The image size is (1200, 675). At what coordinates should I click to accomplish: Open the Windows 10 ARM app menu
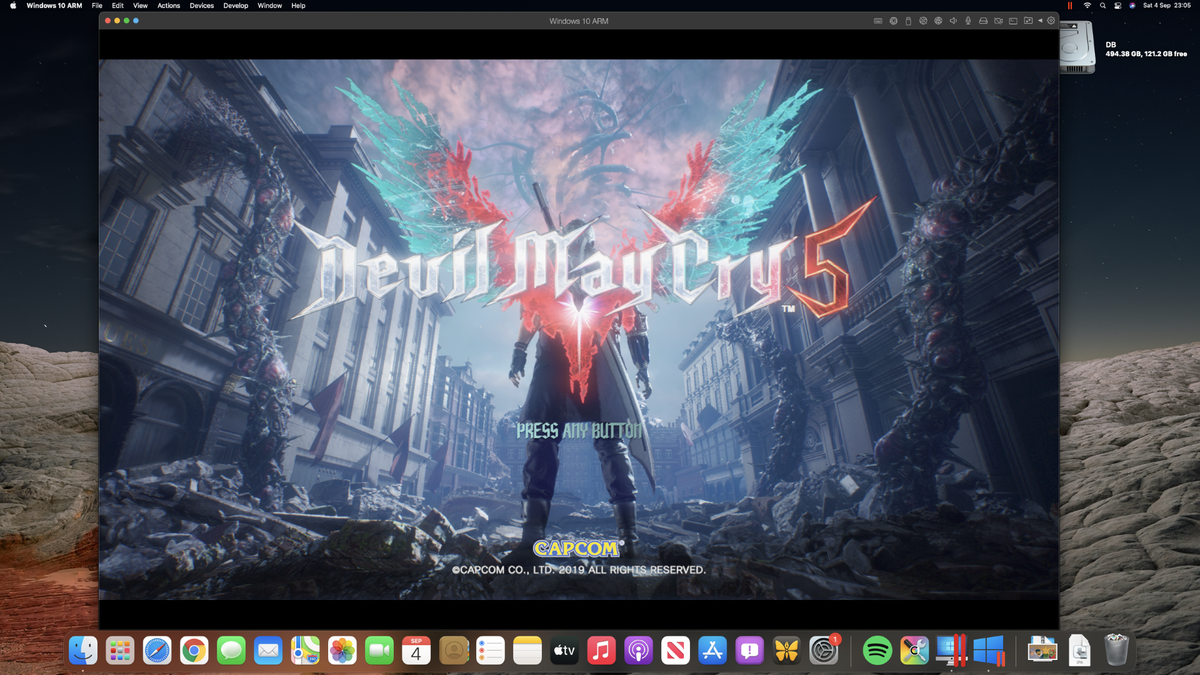[54, 5]
